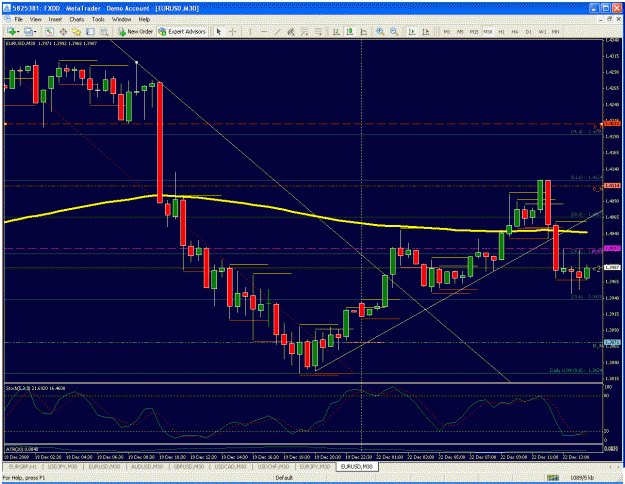Select the H4 timeframe
The image size is (625, 484).
515,31
